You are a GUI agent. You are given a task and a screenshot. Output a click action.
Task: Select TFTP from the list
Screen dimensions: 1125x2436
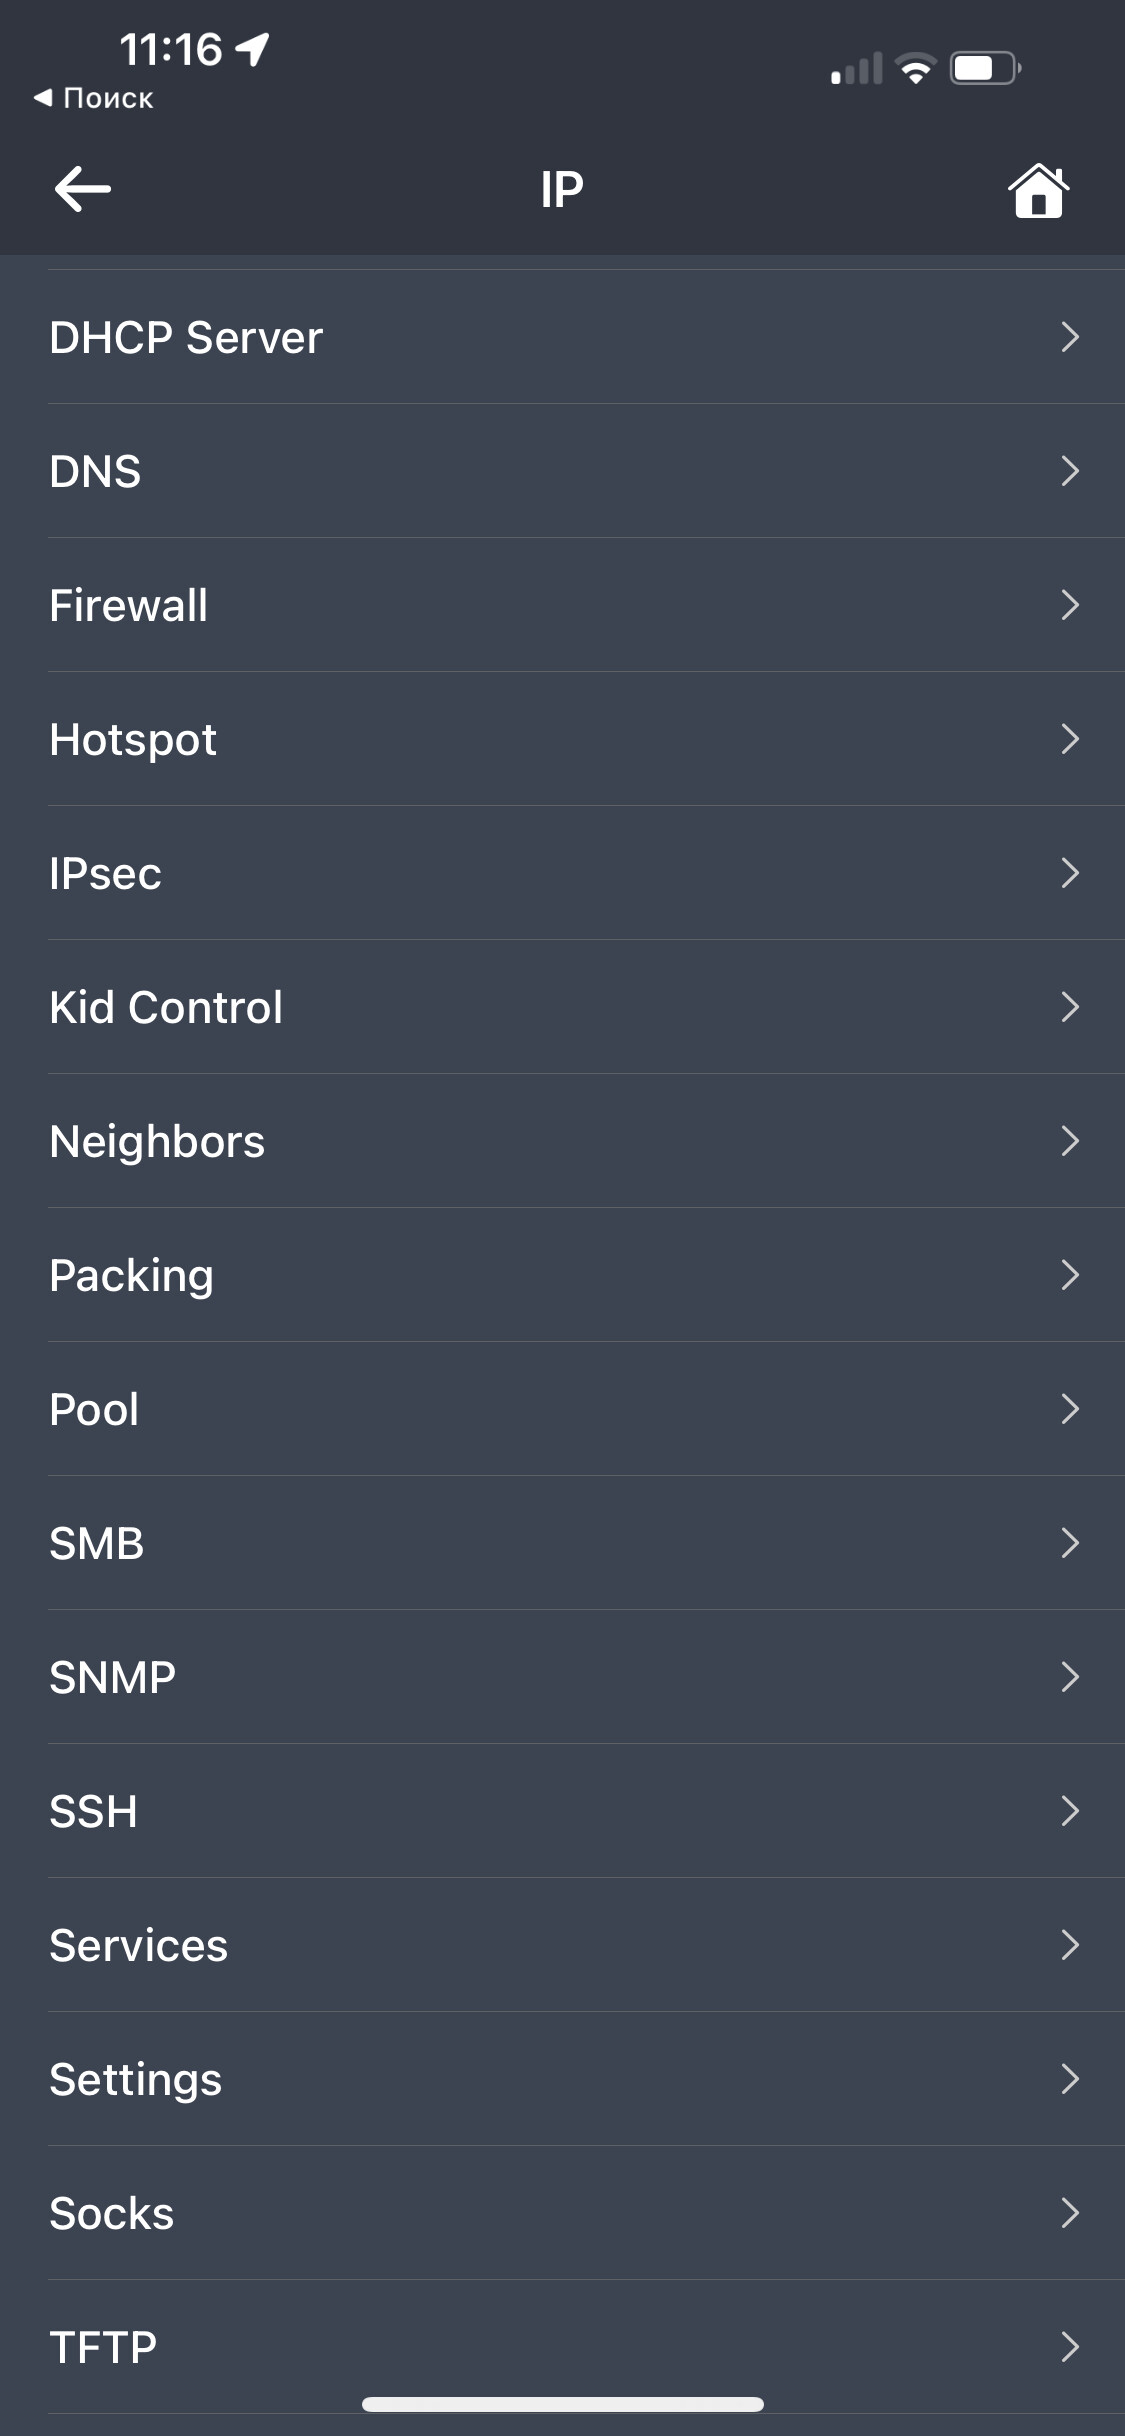pos(562,2347)
